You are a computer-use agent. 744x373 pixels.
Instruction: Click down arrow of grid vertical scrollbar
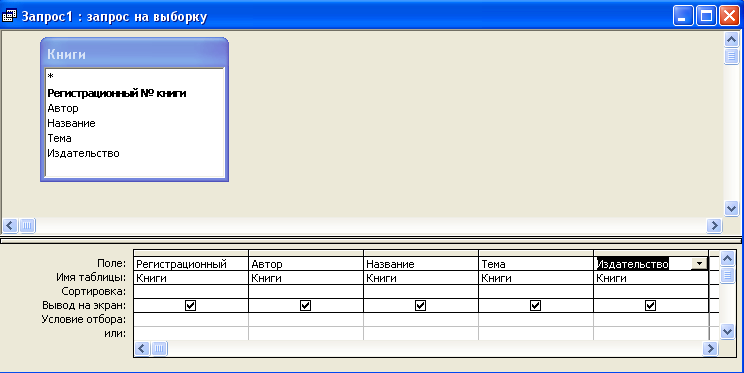pyautogui.click(x=727, y=331)
